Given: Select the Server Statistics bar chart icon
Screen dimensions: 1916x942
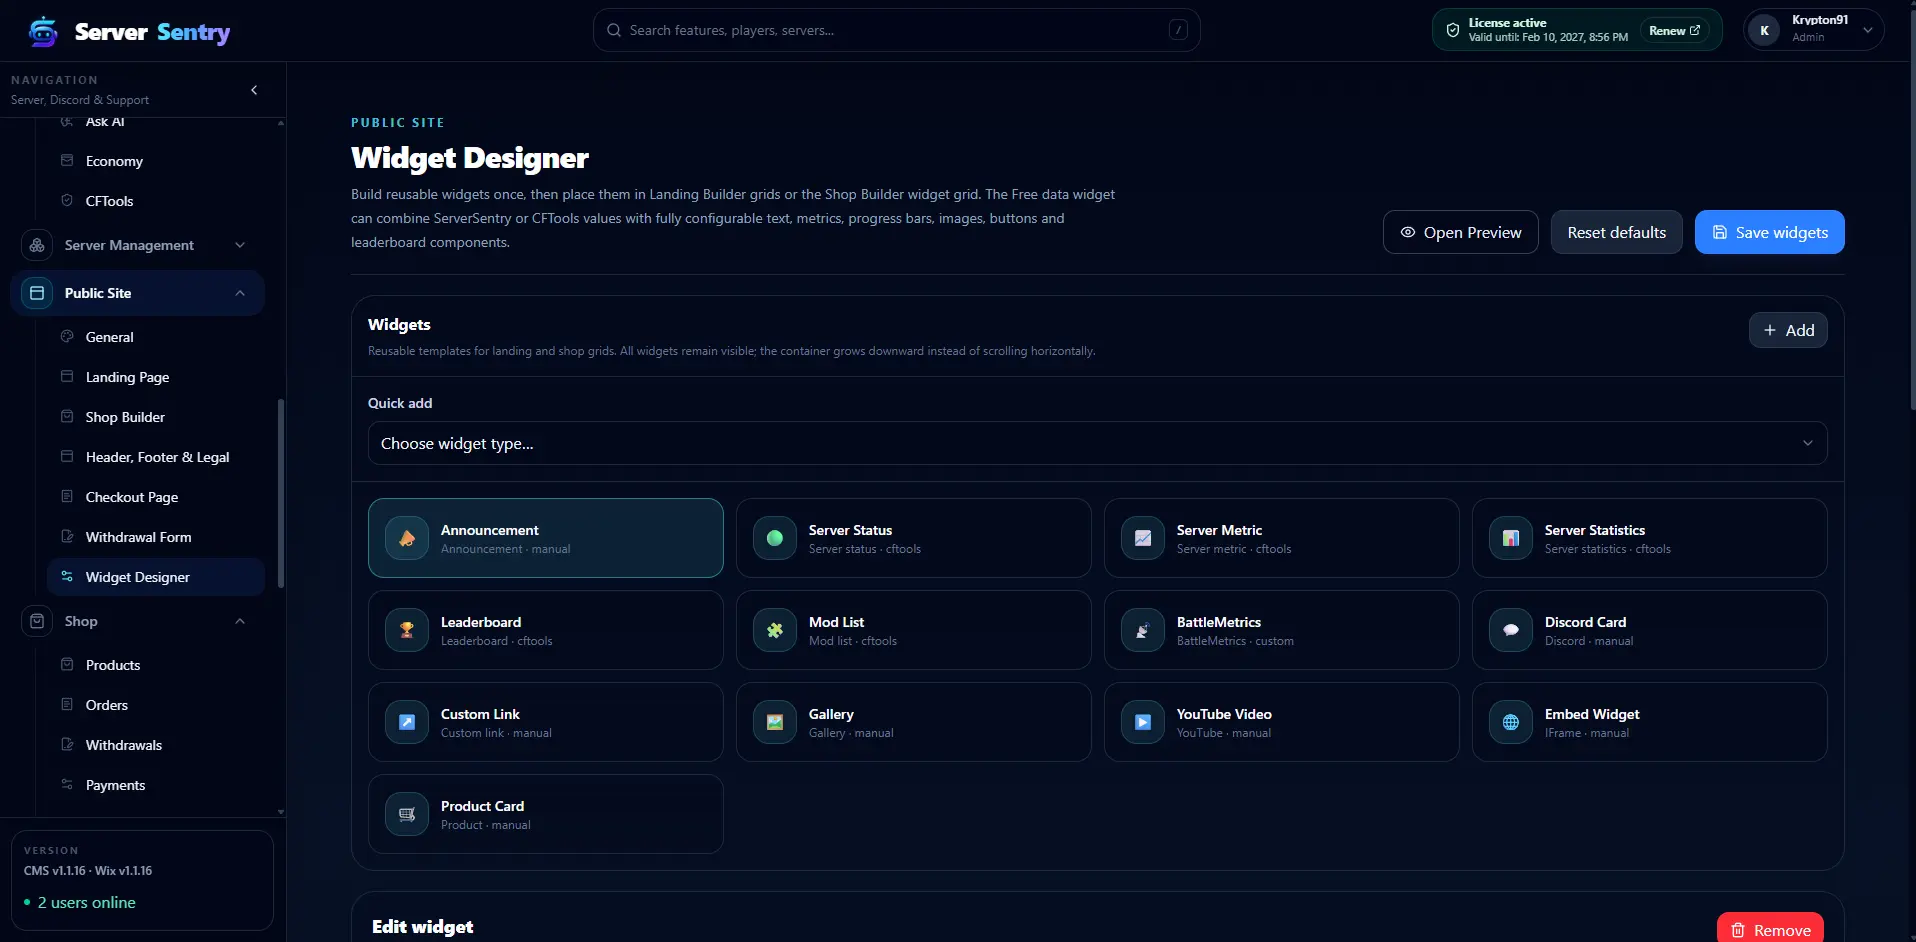Looking at the screenshot, I should click(x=1511, y=538).
